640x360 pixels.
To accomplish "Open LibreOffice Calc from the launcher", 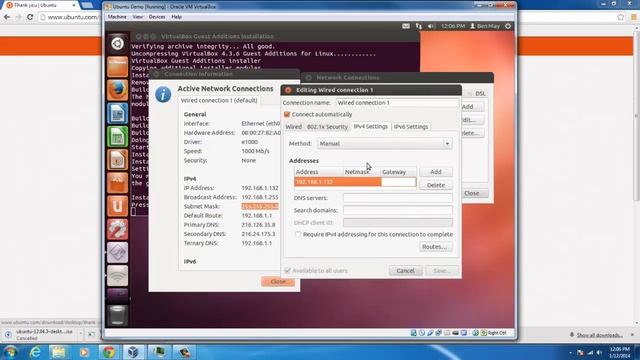I will [118, 136].
